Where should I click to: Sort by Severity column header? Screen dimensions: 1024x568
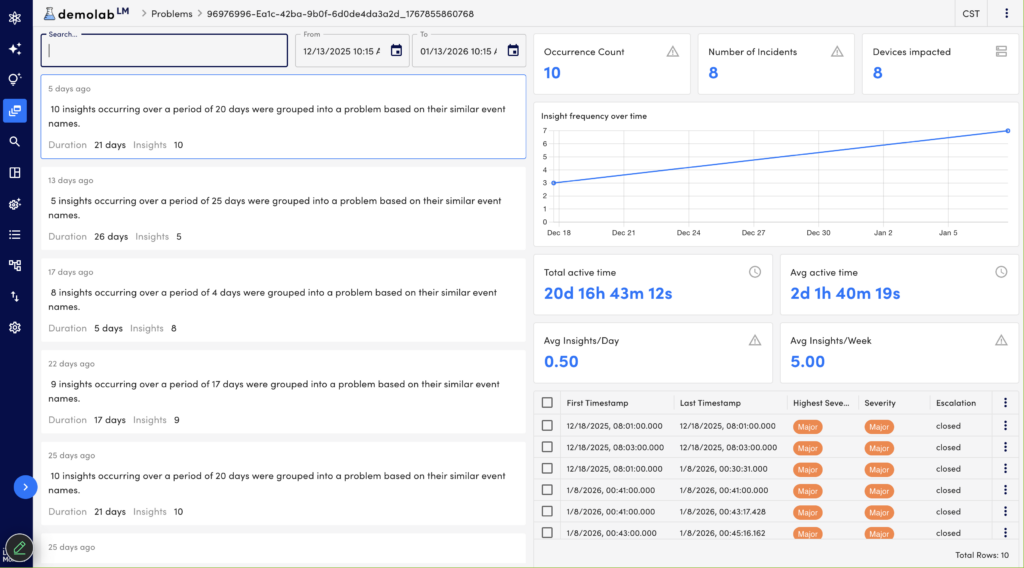[x=880, y=403]
